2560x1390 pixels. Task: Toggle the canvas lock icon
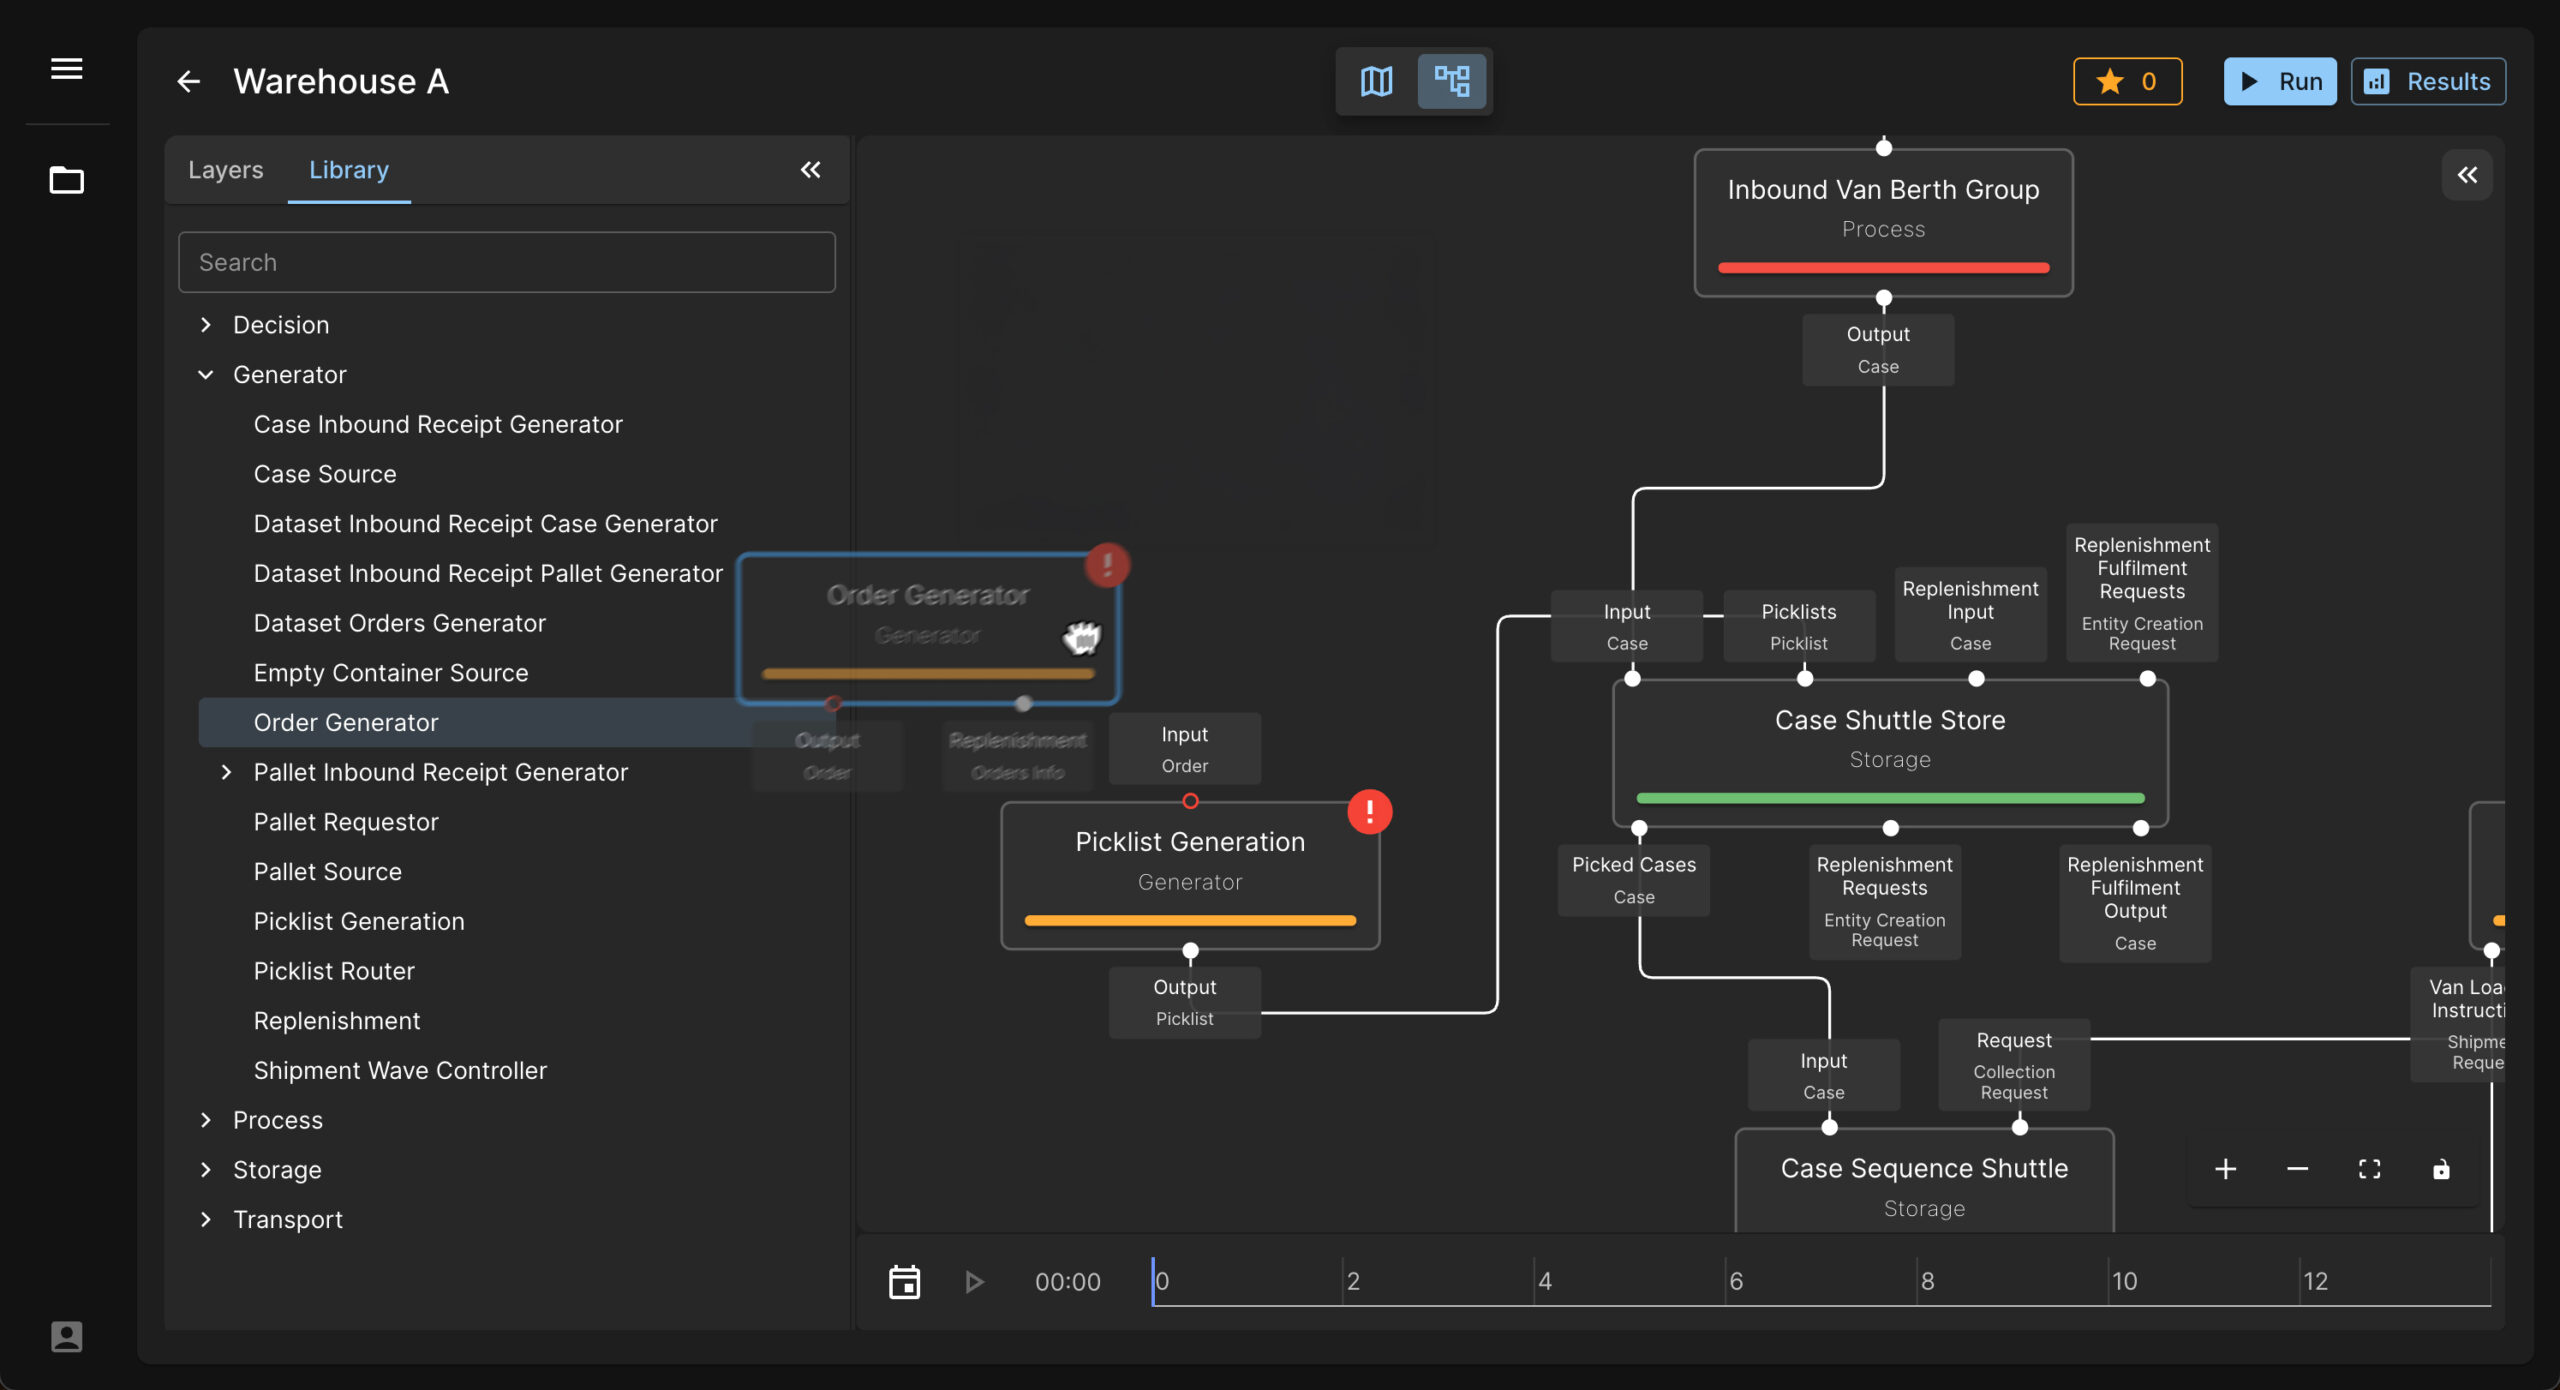click(2441, 1169)
